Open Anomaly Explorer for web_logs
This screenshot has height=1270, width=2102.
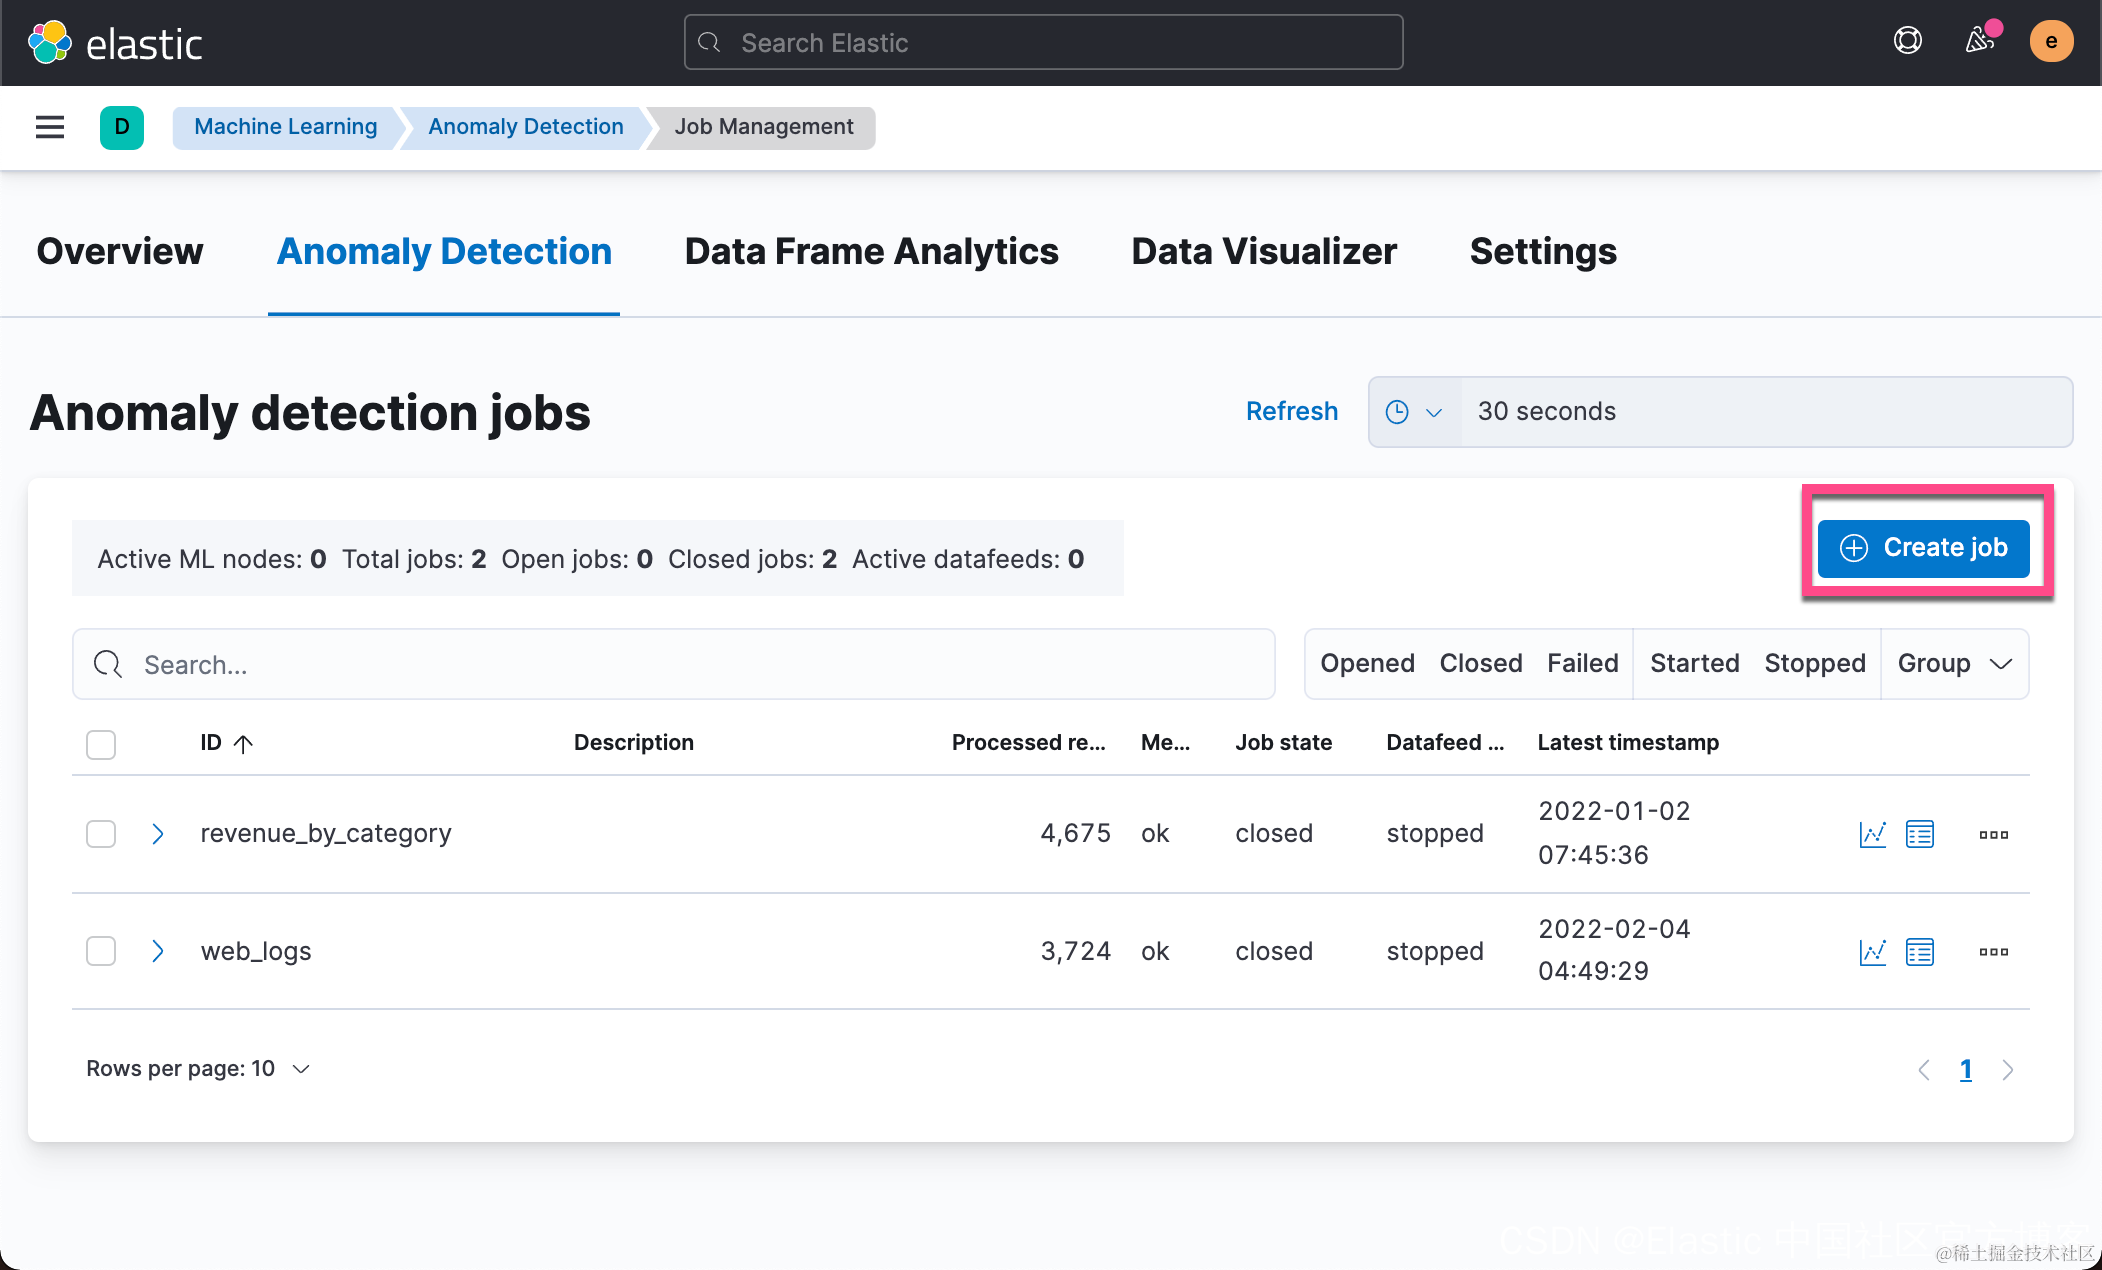[1919, 952]
